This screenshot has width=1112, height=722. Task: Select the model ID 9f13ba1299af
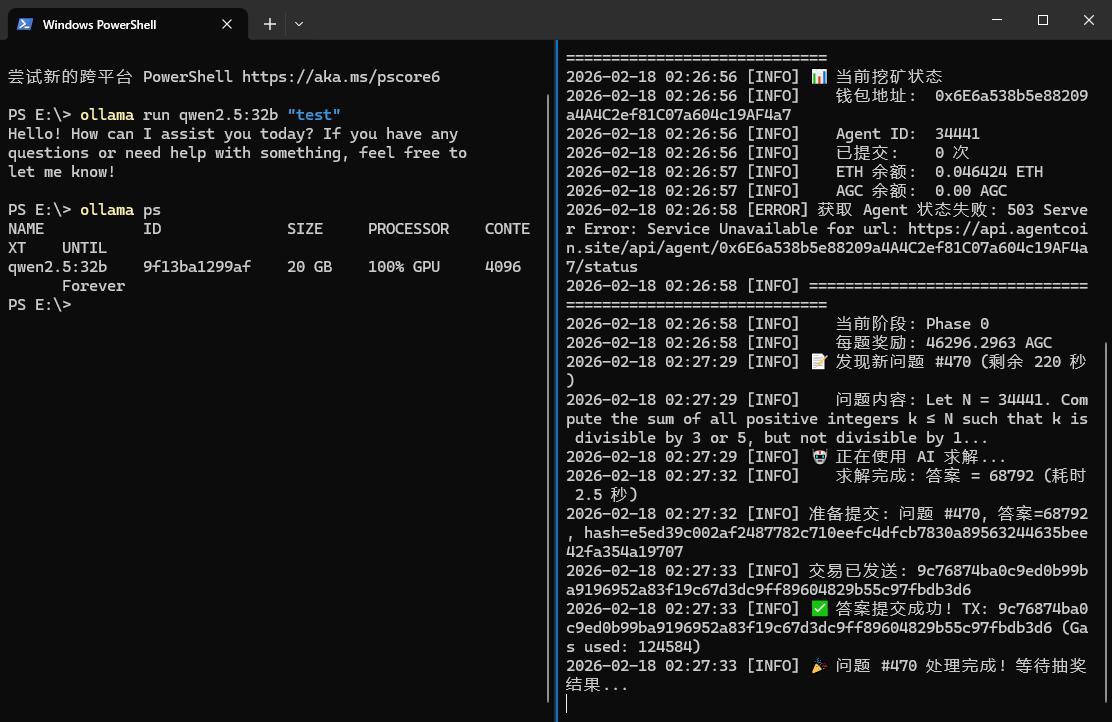197,267
